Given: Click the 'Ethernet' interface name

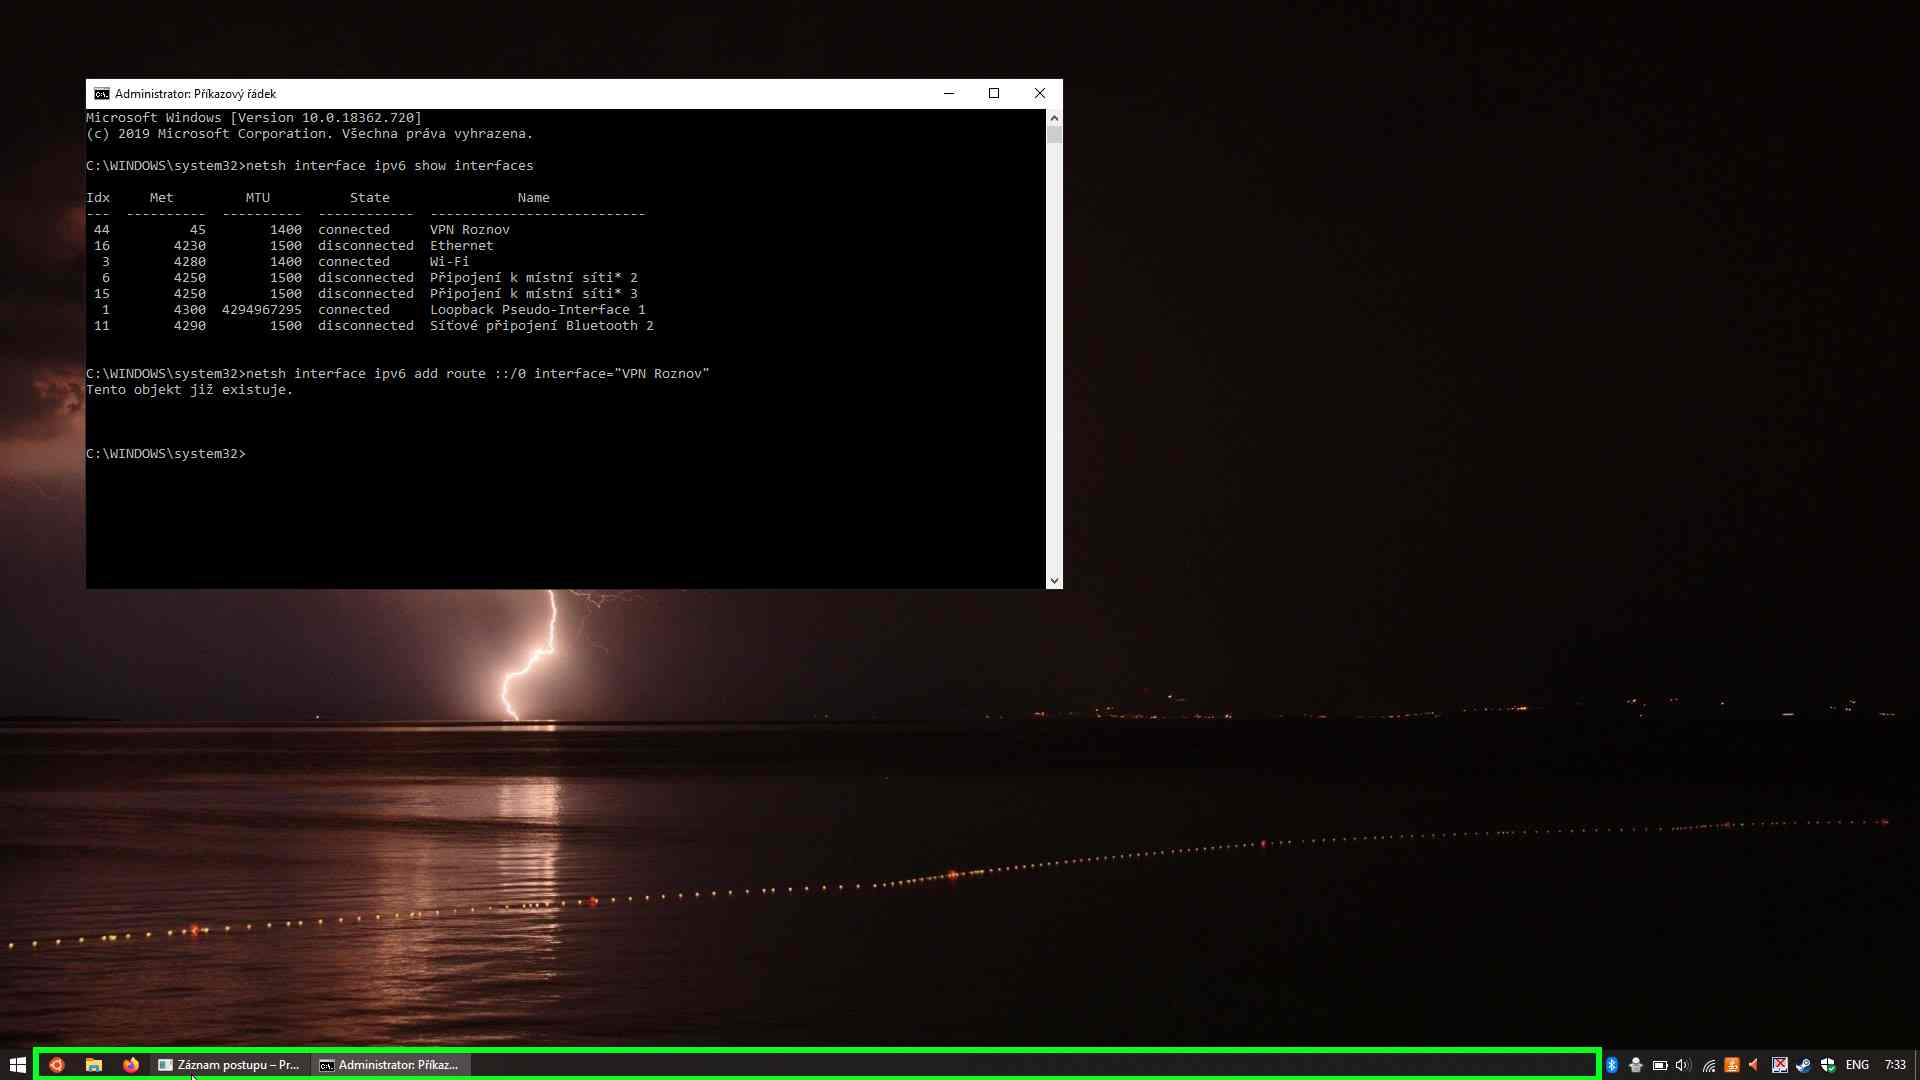Looking at the screenshot, I should pyautogui.click(x=461, y=246).
